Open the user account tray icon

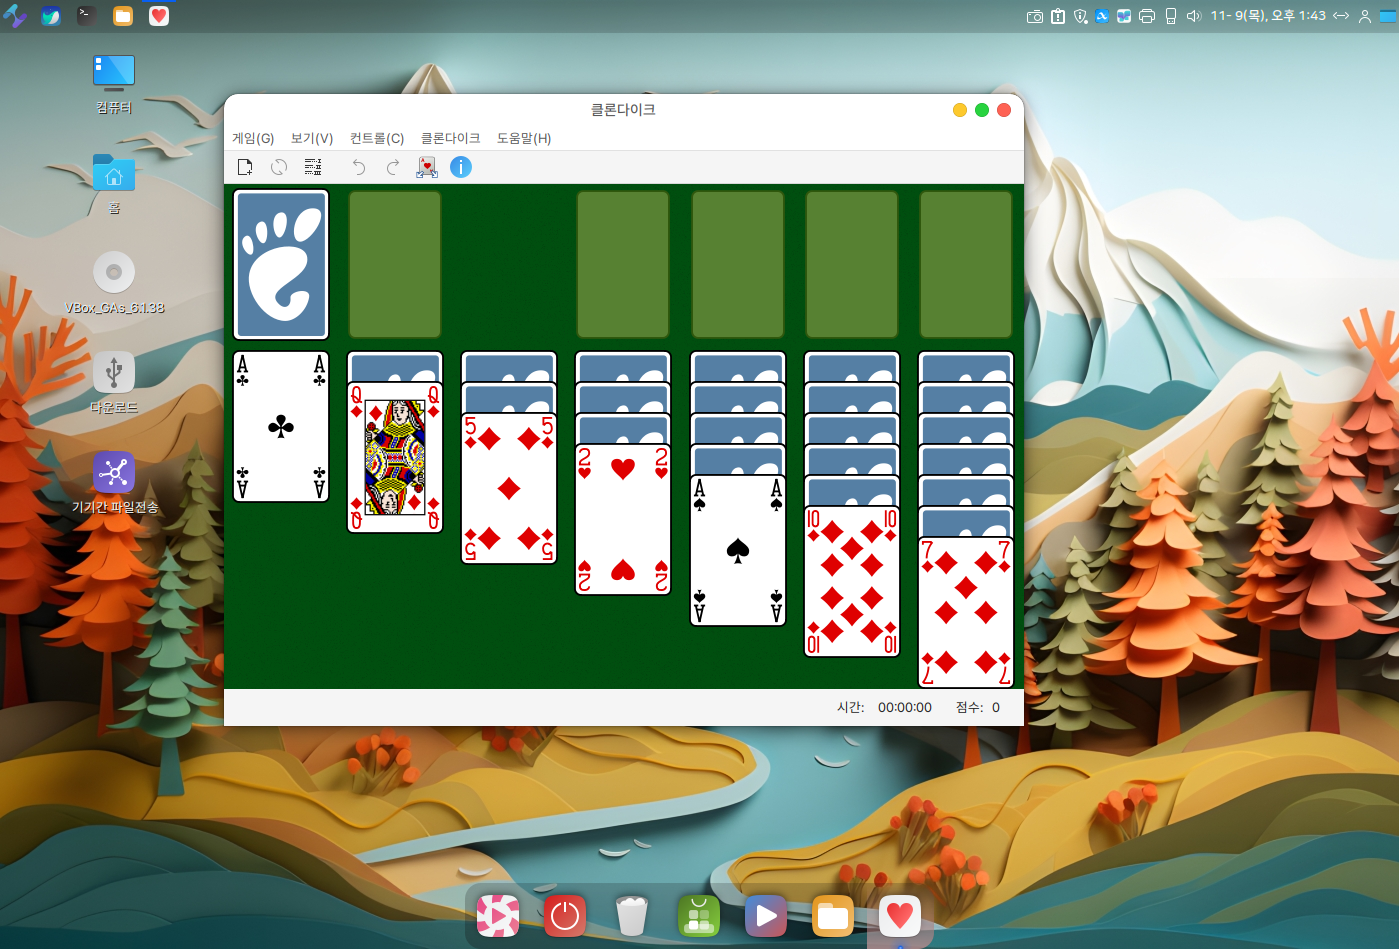click(1365, 16)
